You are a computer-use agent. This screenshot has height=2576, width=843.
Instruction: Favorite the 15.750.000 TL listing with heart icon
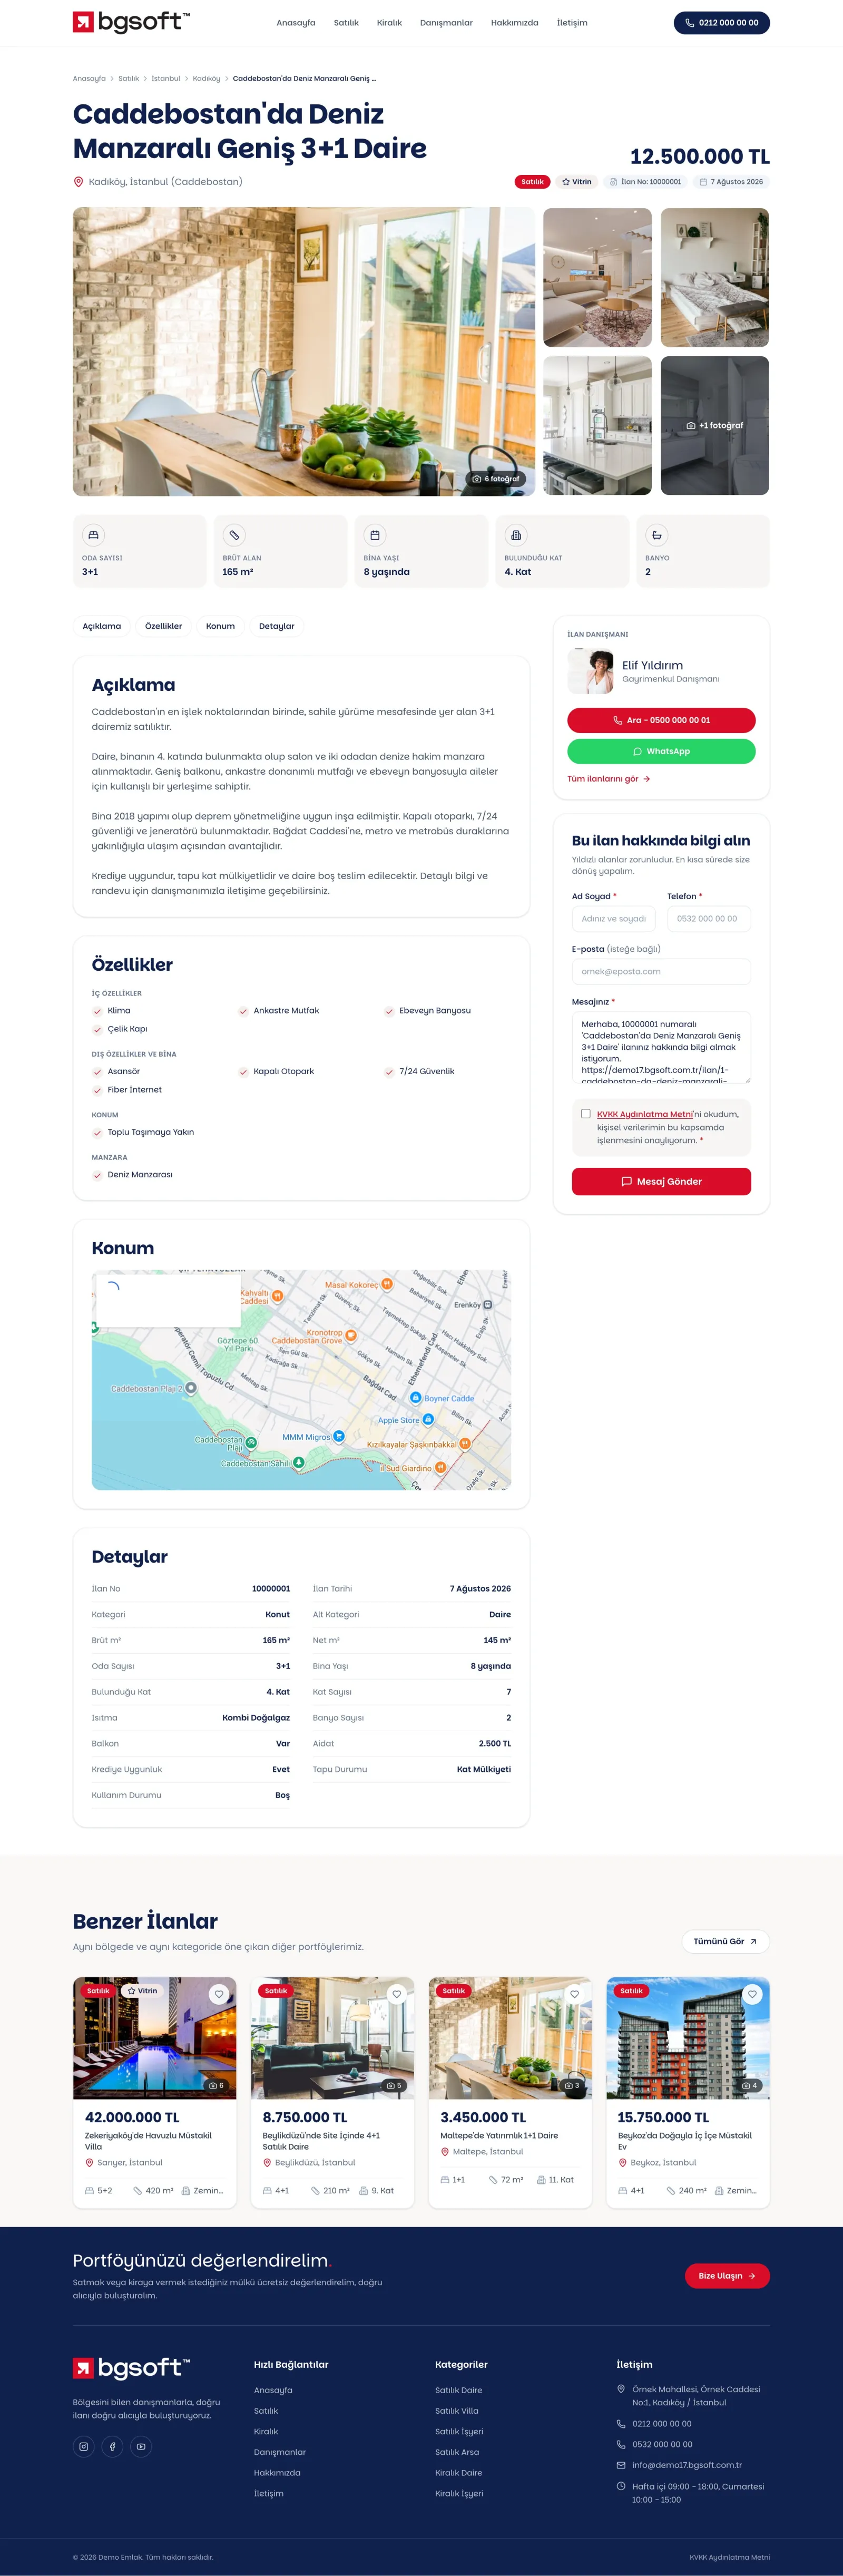pos(753,1994)
